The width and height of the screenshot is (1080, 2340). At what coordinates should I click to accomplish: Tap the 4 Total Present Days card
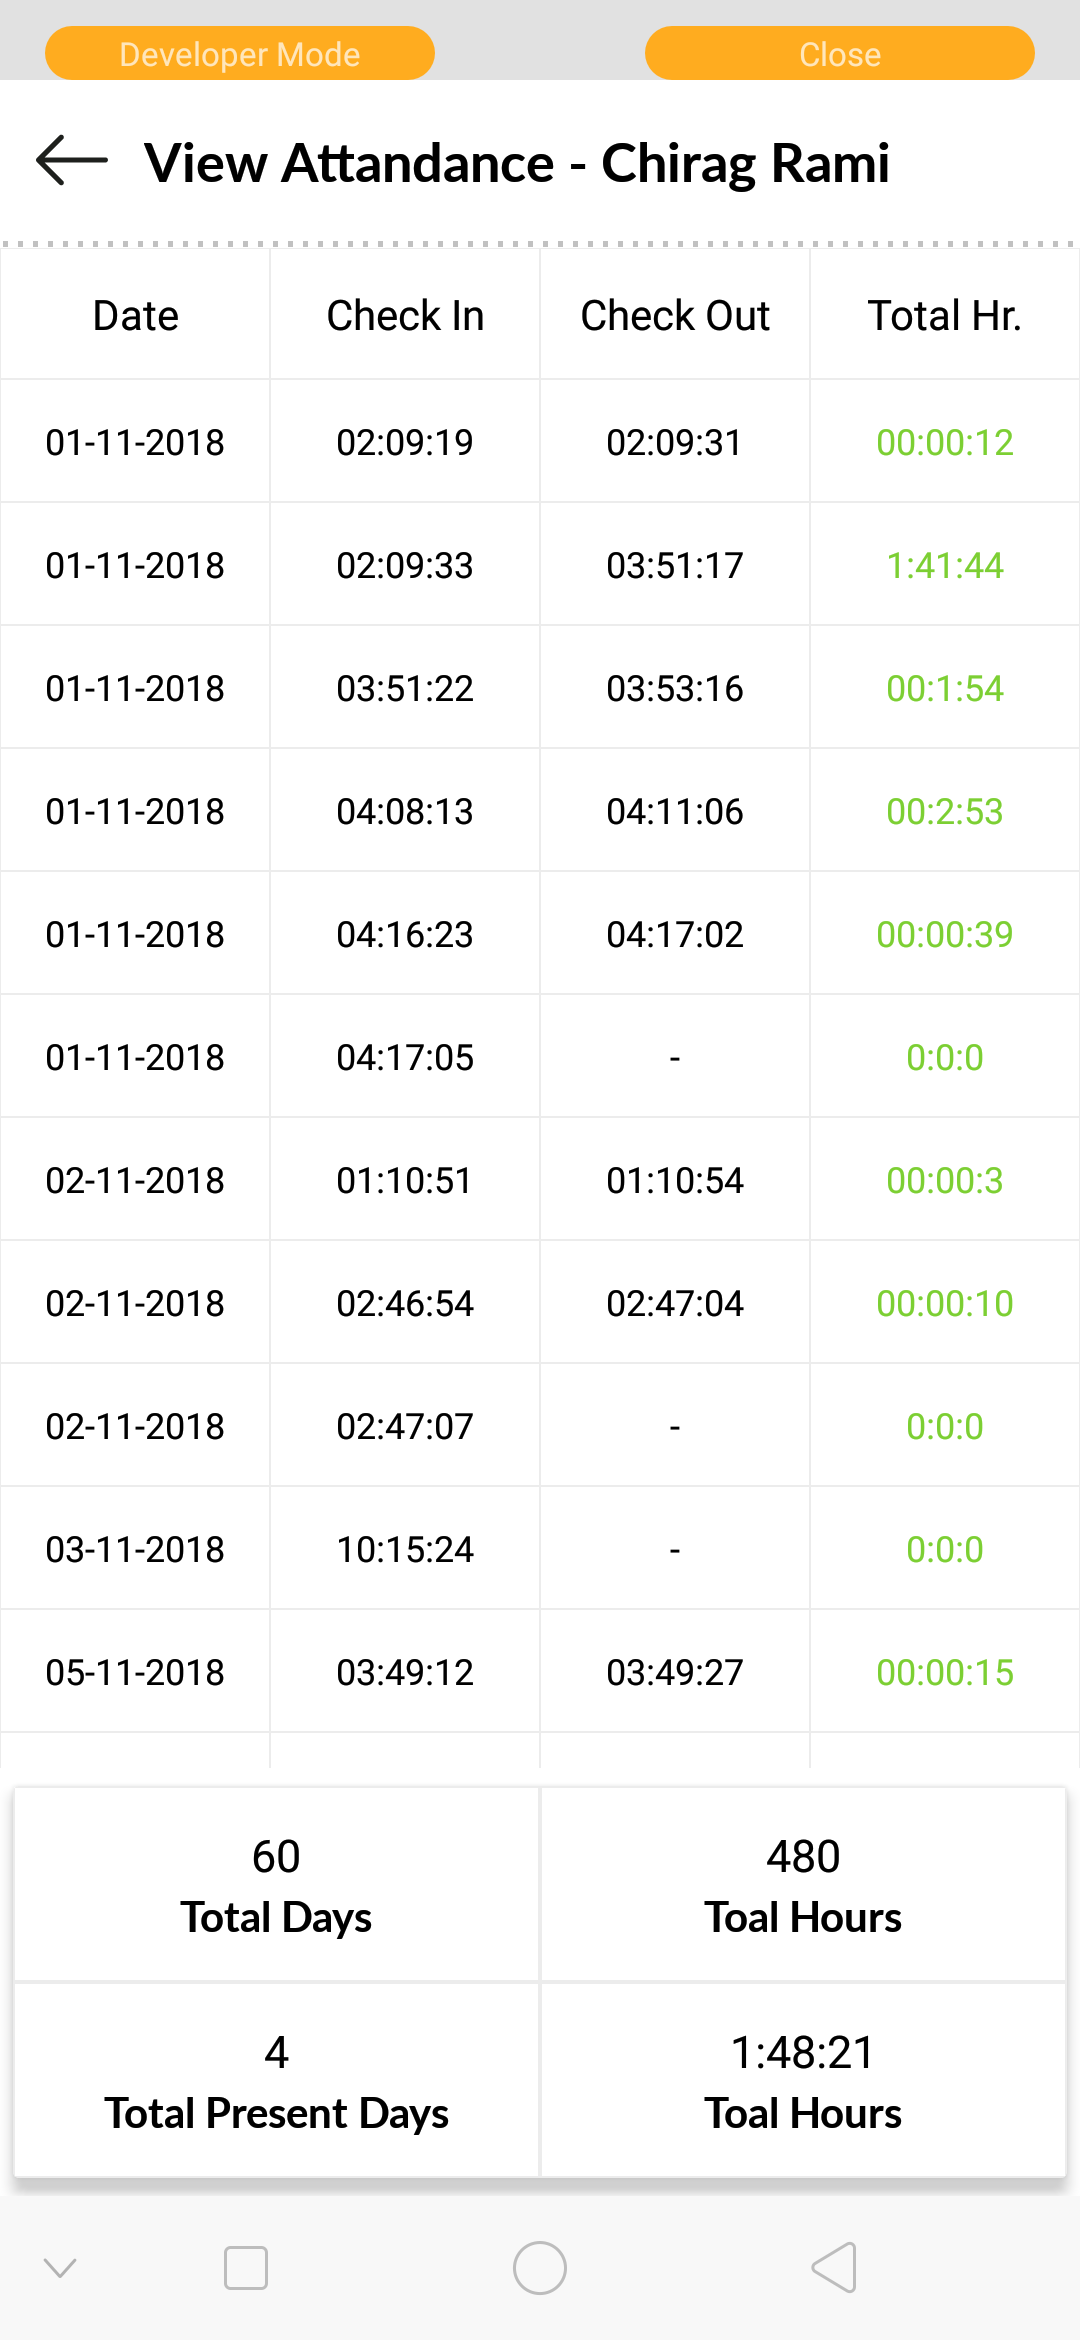276,2080
